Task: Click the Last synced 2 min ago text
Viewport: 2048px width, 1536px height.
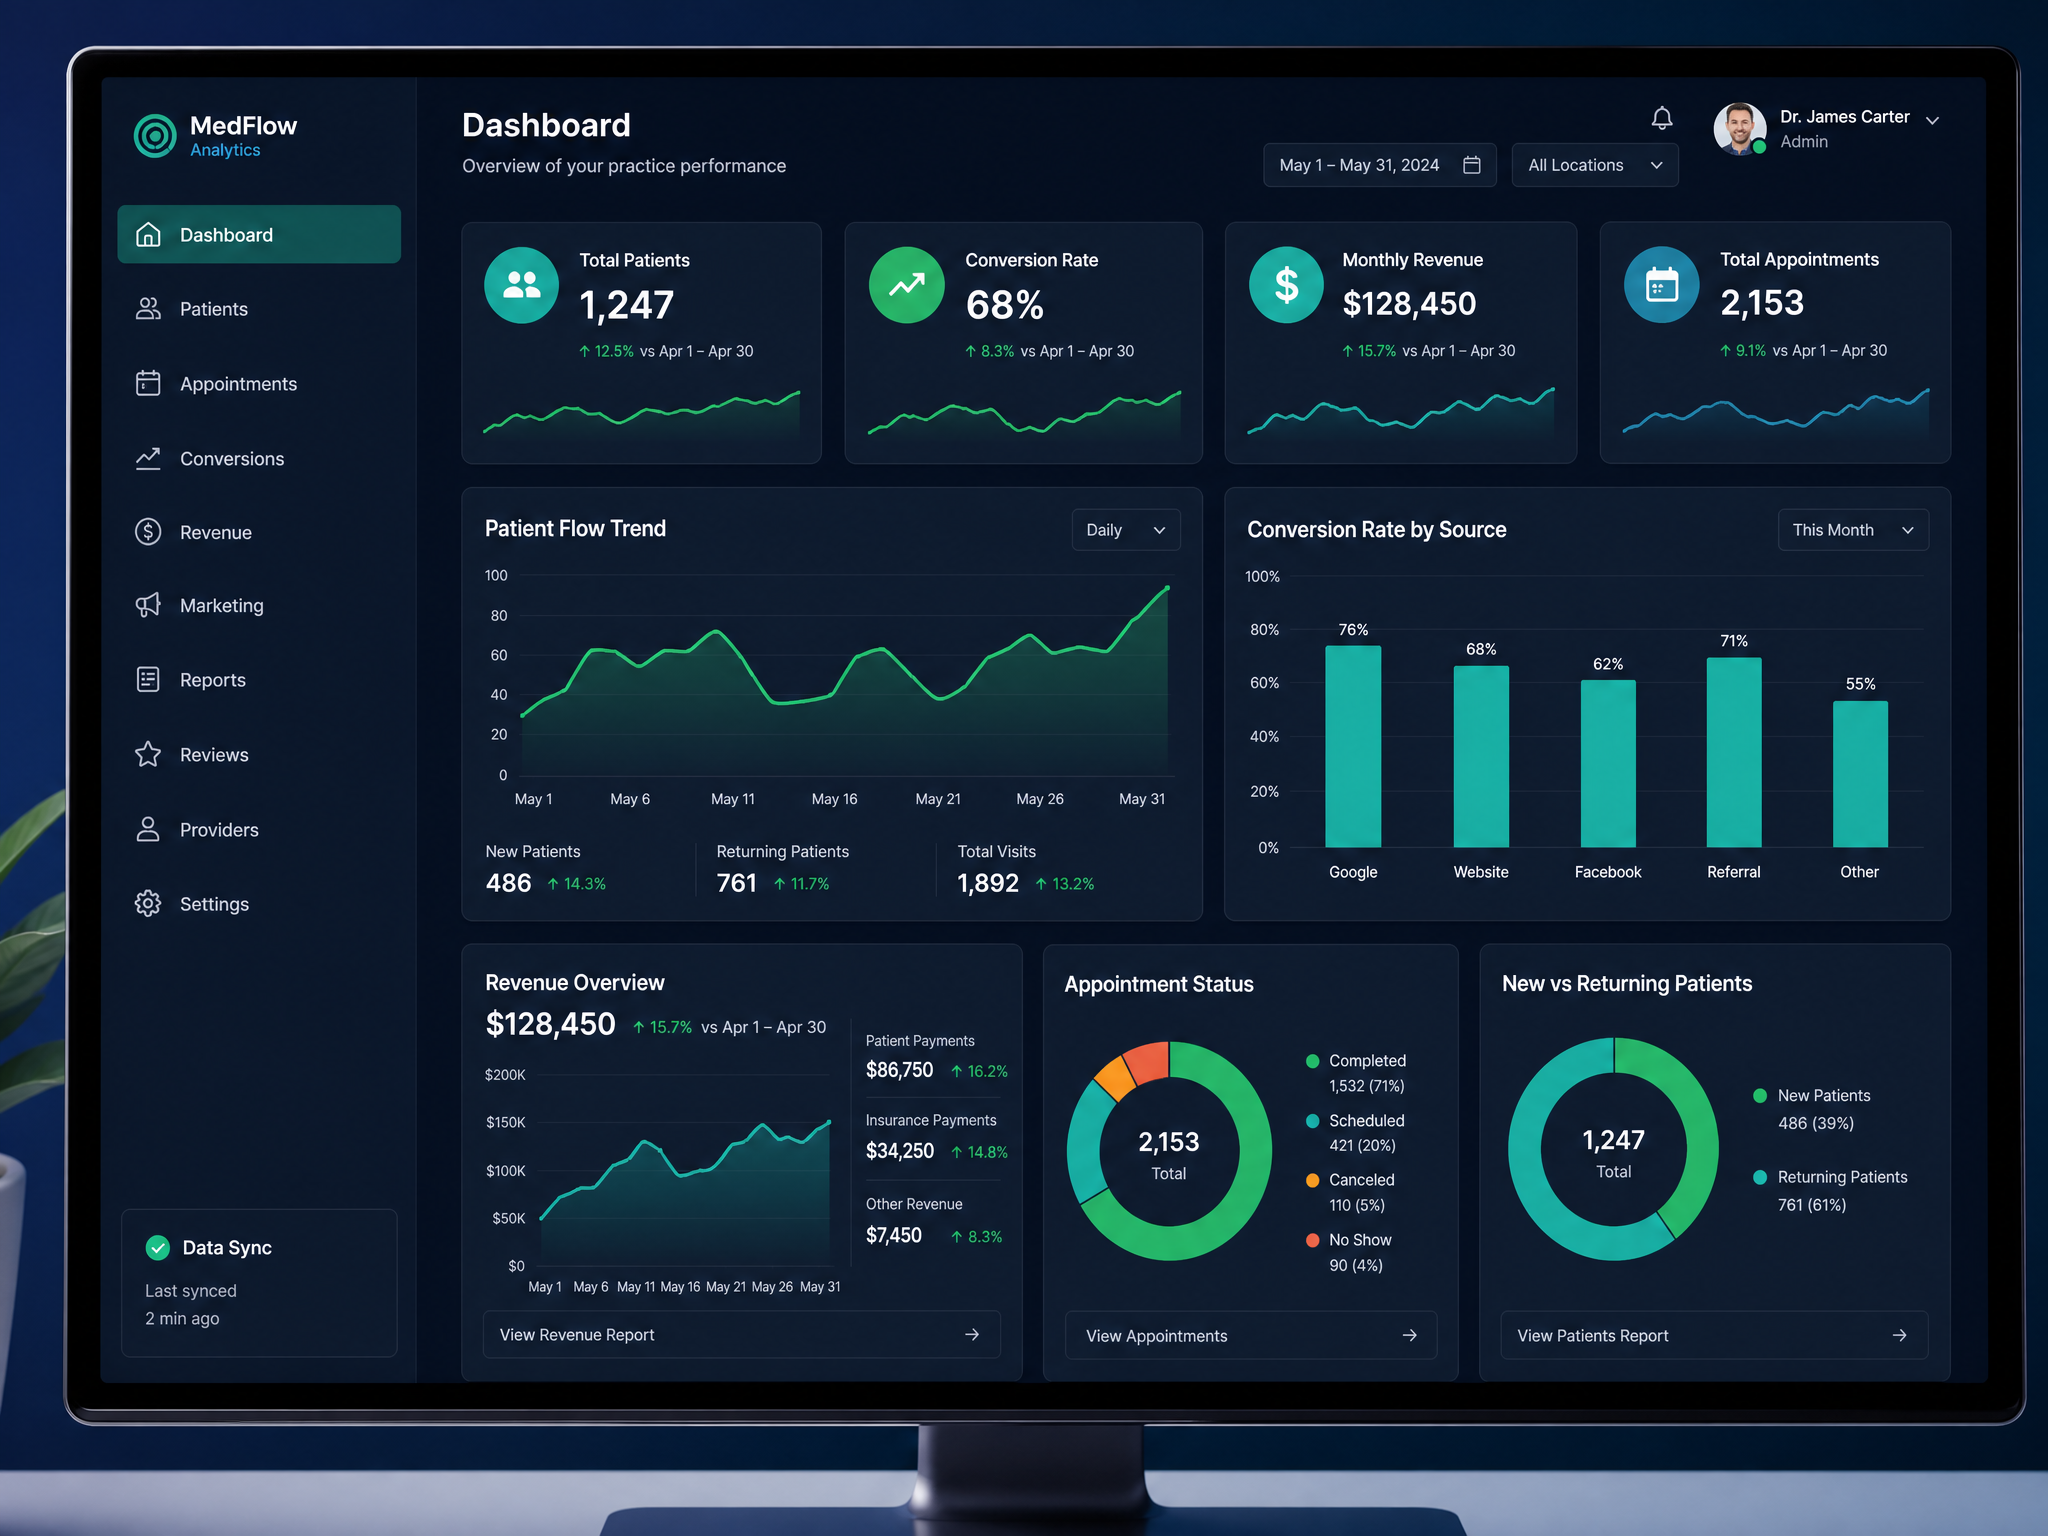Action: click(191, 1305)
